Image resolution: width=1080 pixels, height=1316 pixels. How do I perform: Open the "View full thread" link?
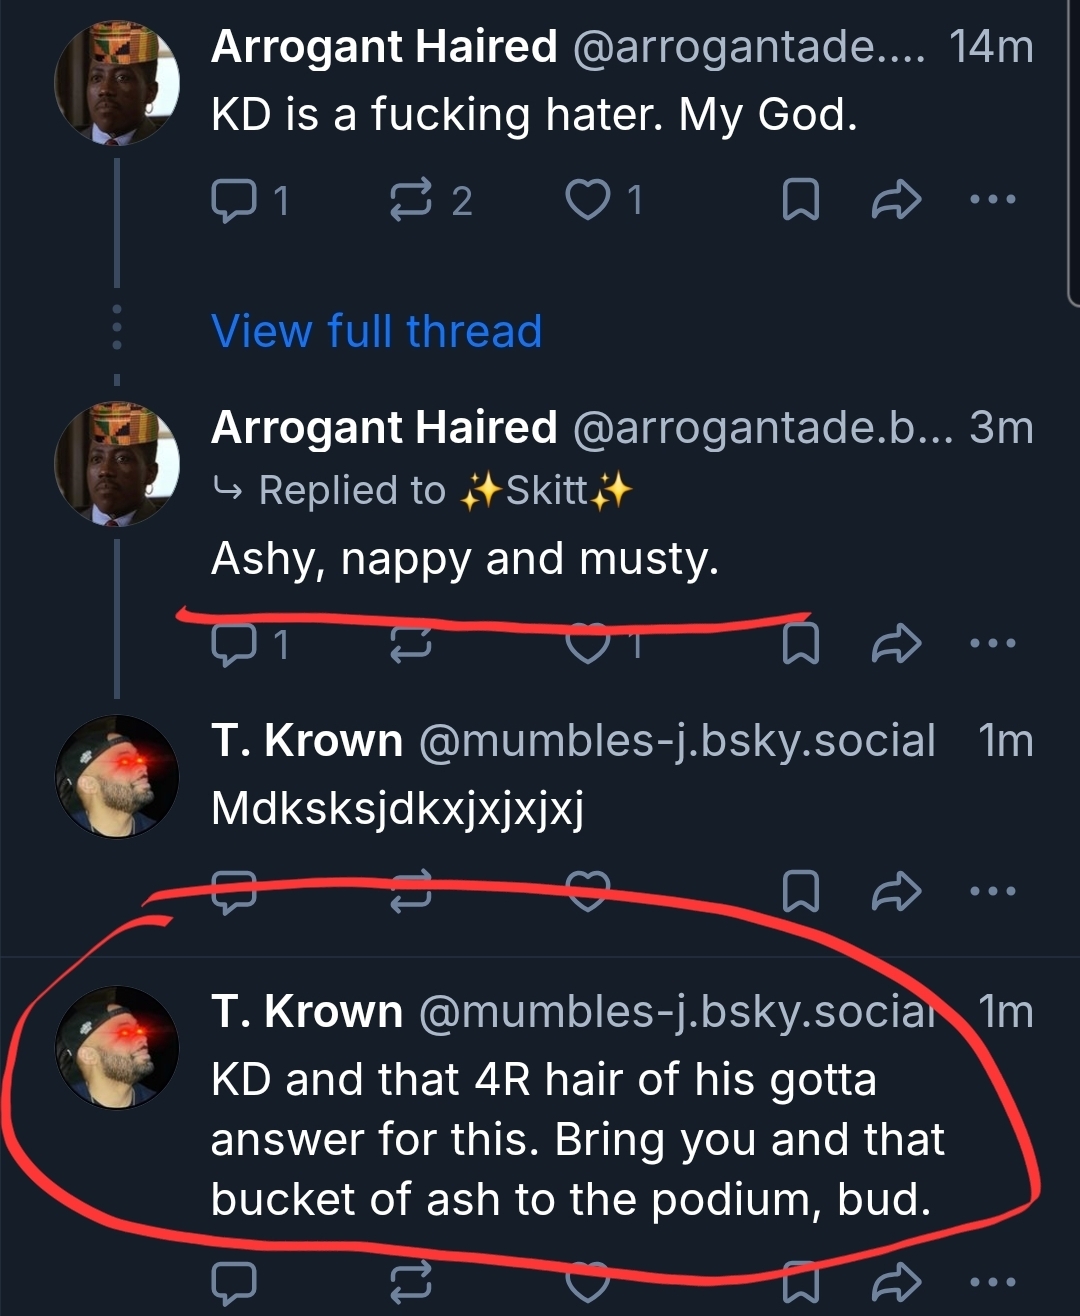tap(376, 331)
